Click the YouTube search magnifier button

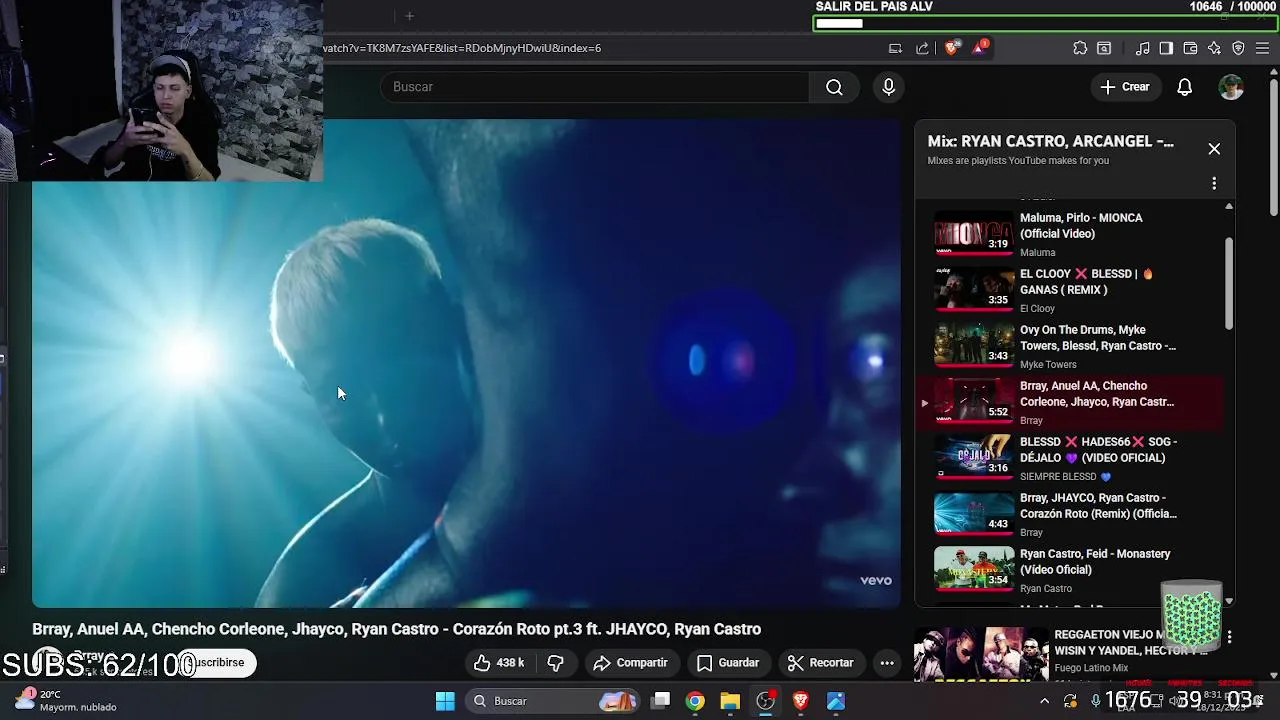point(834,87)
